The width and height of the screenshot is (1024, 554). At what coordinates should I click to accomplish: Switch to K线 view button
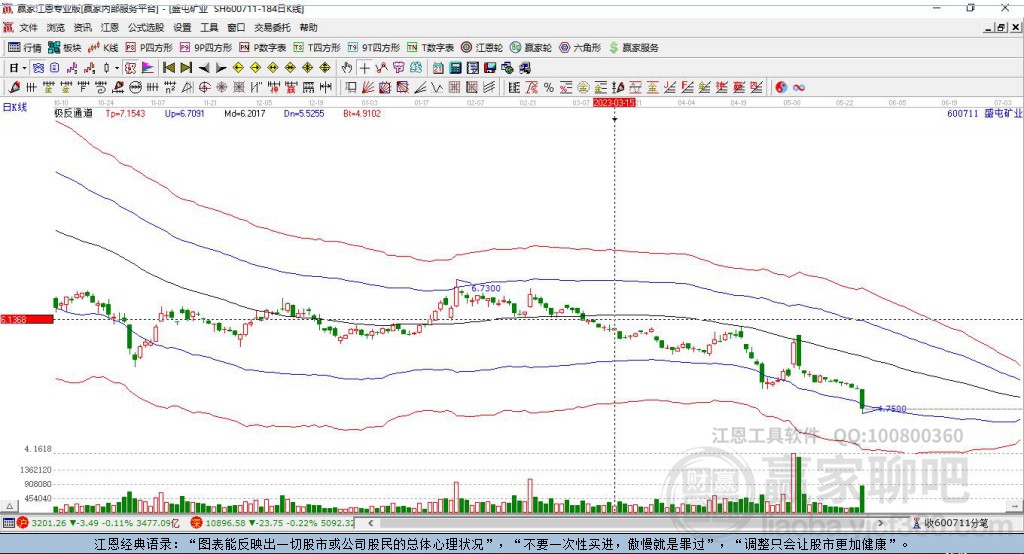point(103,48)
